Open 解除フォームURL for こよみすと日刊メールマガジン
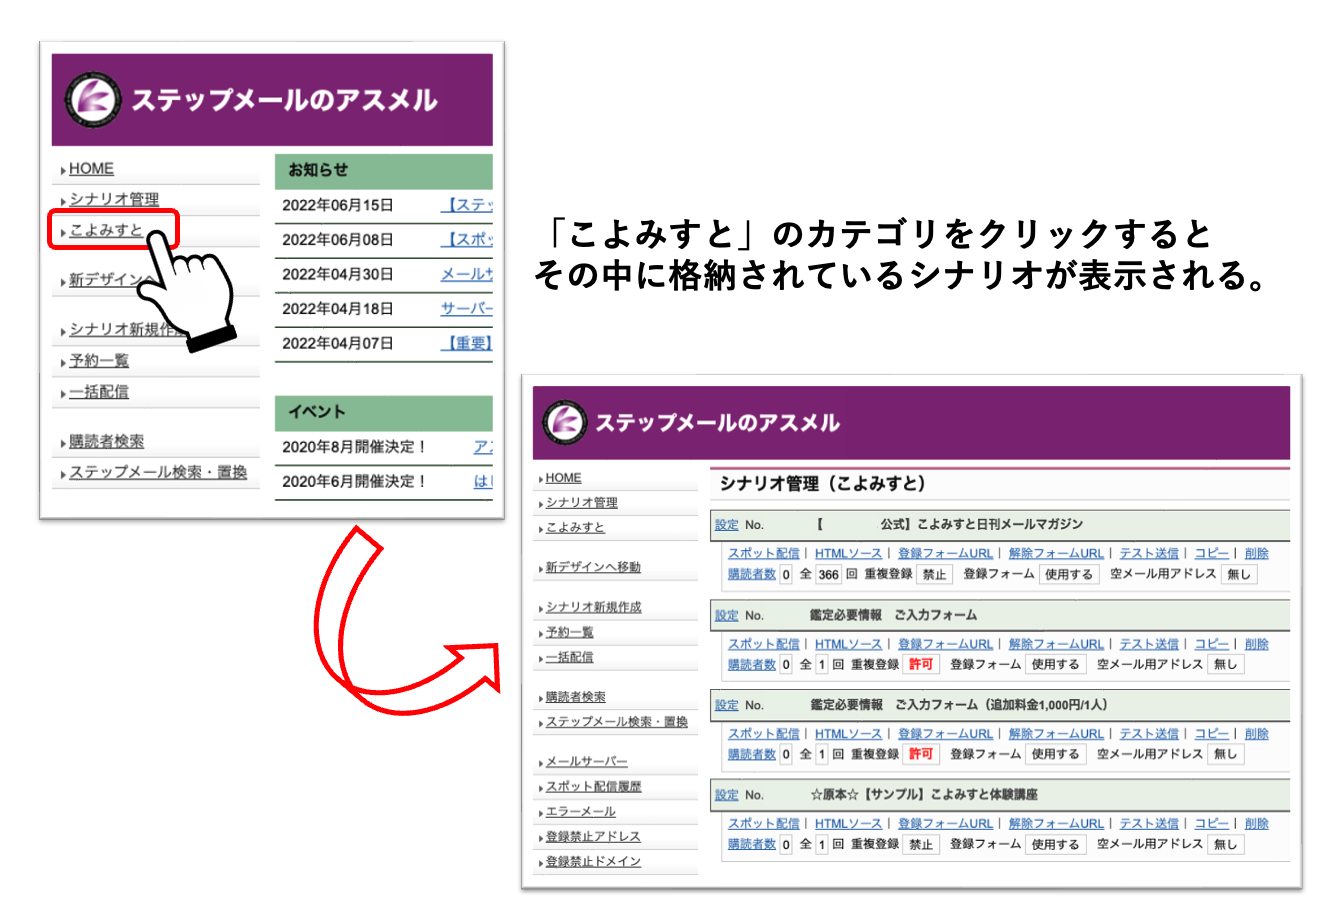1326x914 pixels. pos(1057,553)
